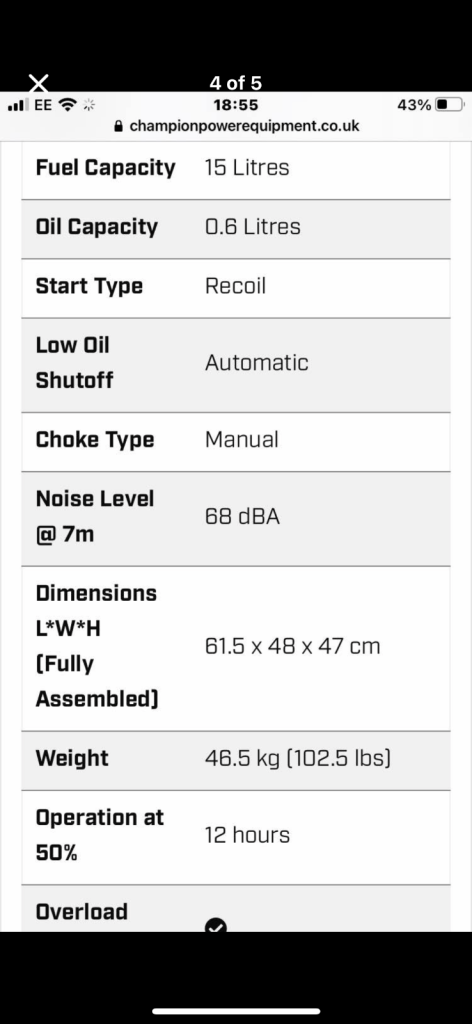
Task: Tap the Low Oil Shutoff label
Action: pos(74,362)
